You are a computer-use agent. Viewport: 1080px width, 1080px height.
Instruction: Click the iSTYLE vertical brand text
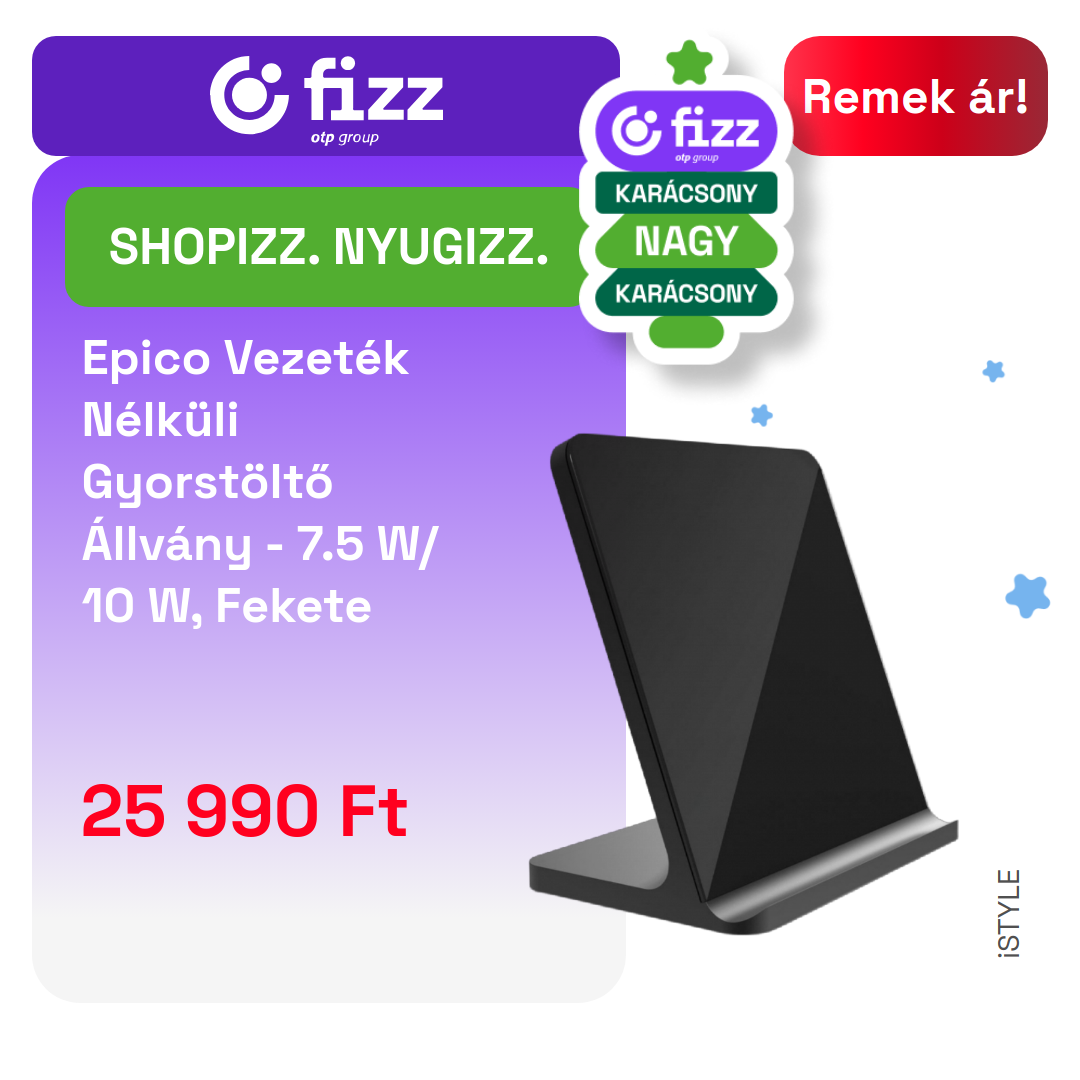(x=1008, y=913)
